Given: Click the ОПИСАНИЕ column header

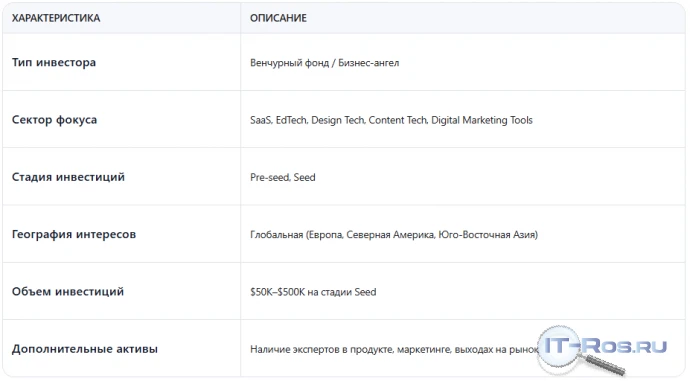Looking at the screenshot, I should pyautogui.click(x=278, y=18).
